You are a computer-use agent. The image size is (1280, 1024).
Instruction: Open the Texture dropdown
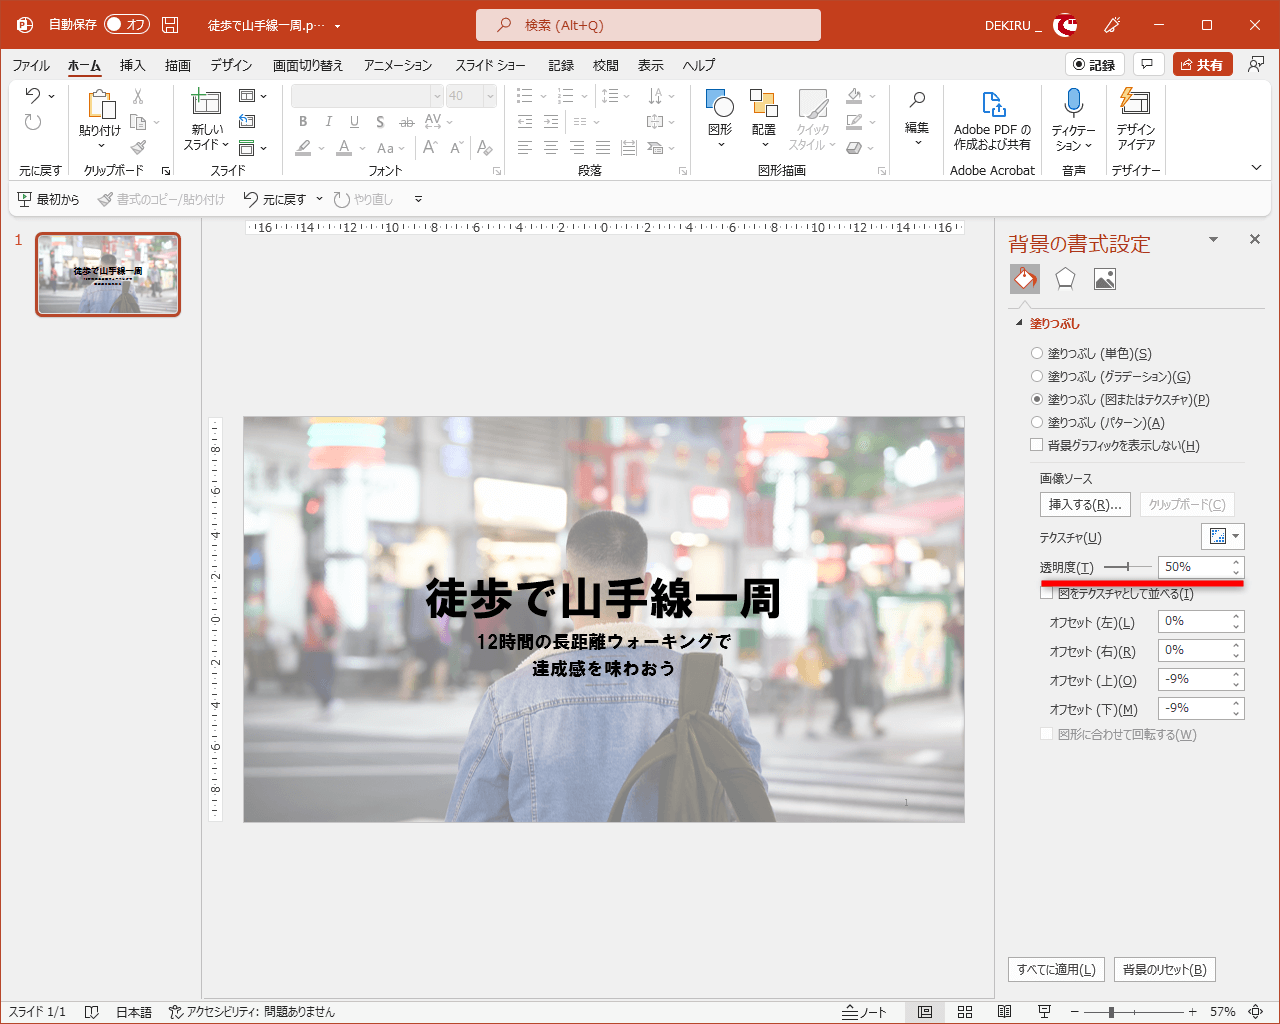[x=1223, y=537]
